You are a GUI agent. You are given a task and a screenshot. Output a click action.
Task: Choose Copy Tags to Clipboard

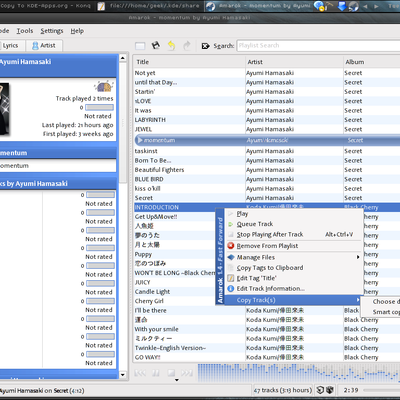point(294,268)
